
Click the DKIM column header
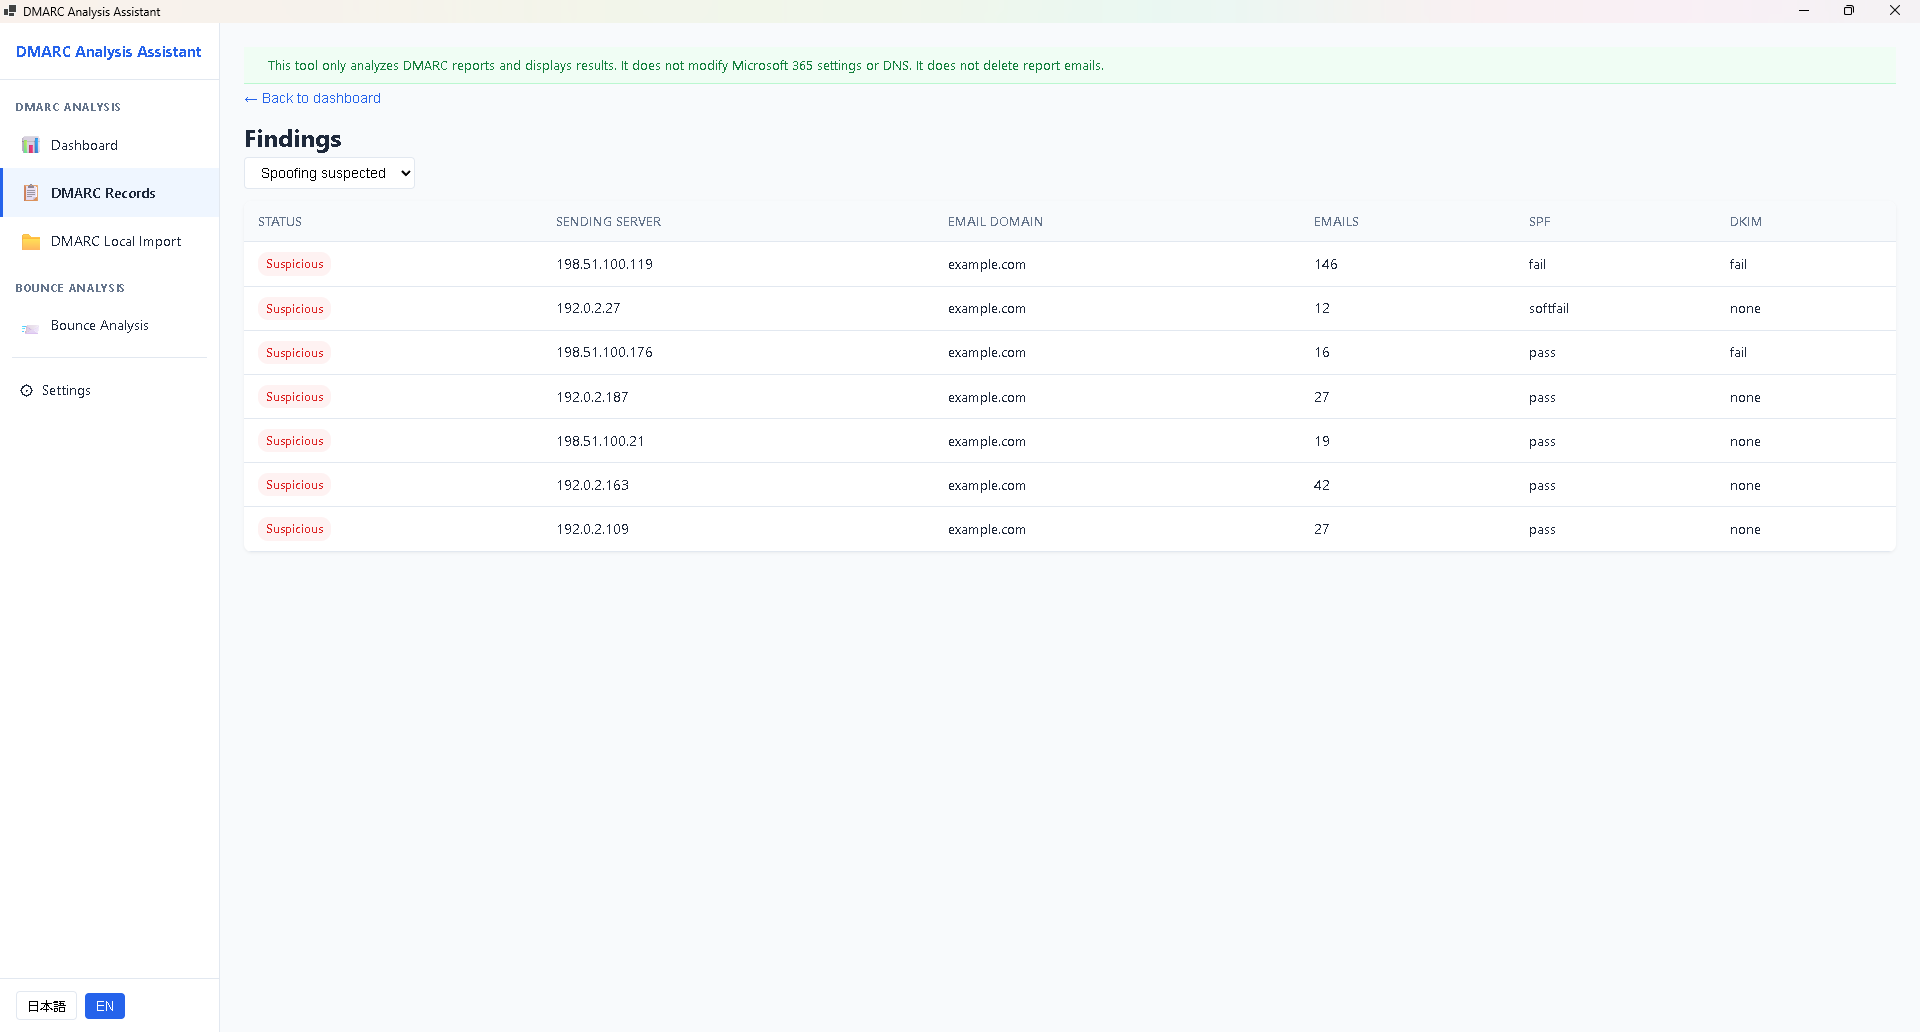[1746, 222]
